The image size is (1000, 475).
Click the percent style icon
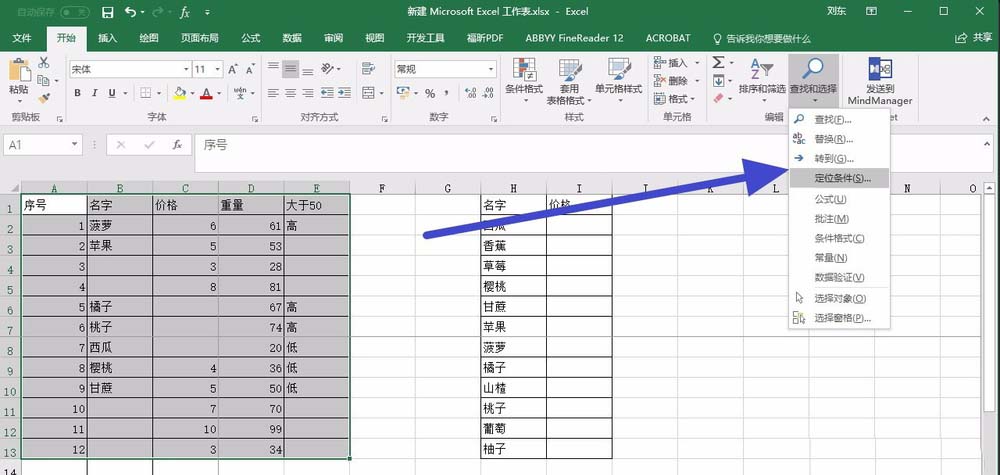(430, 94)
